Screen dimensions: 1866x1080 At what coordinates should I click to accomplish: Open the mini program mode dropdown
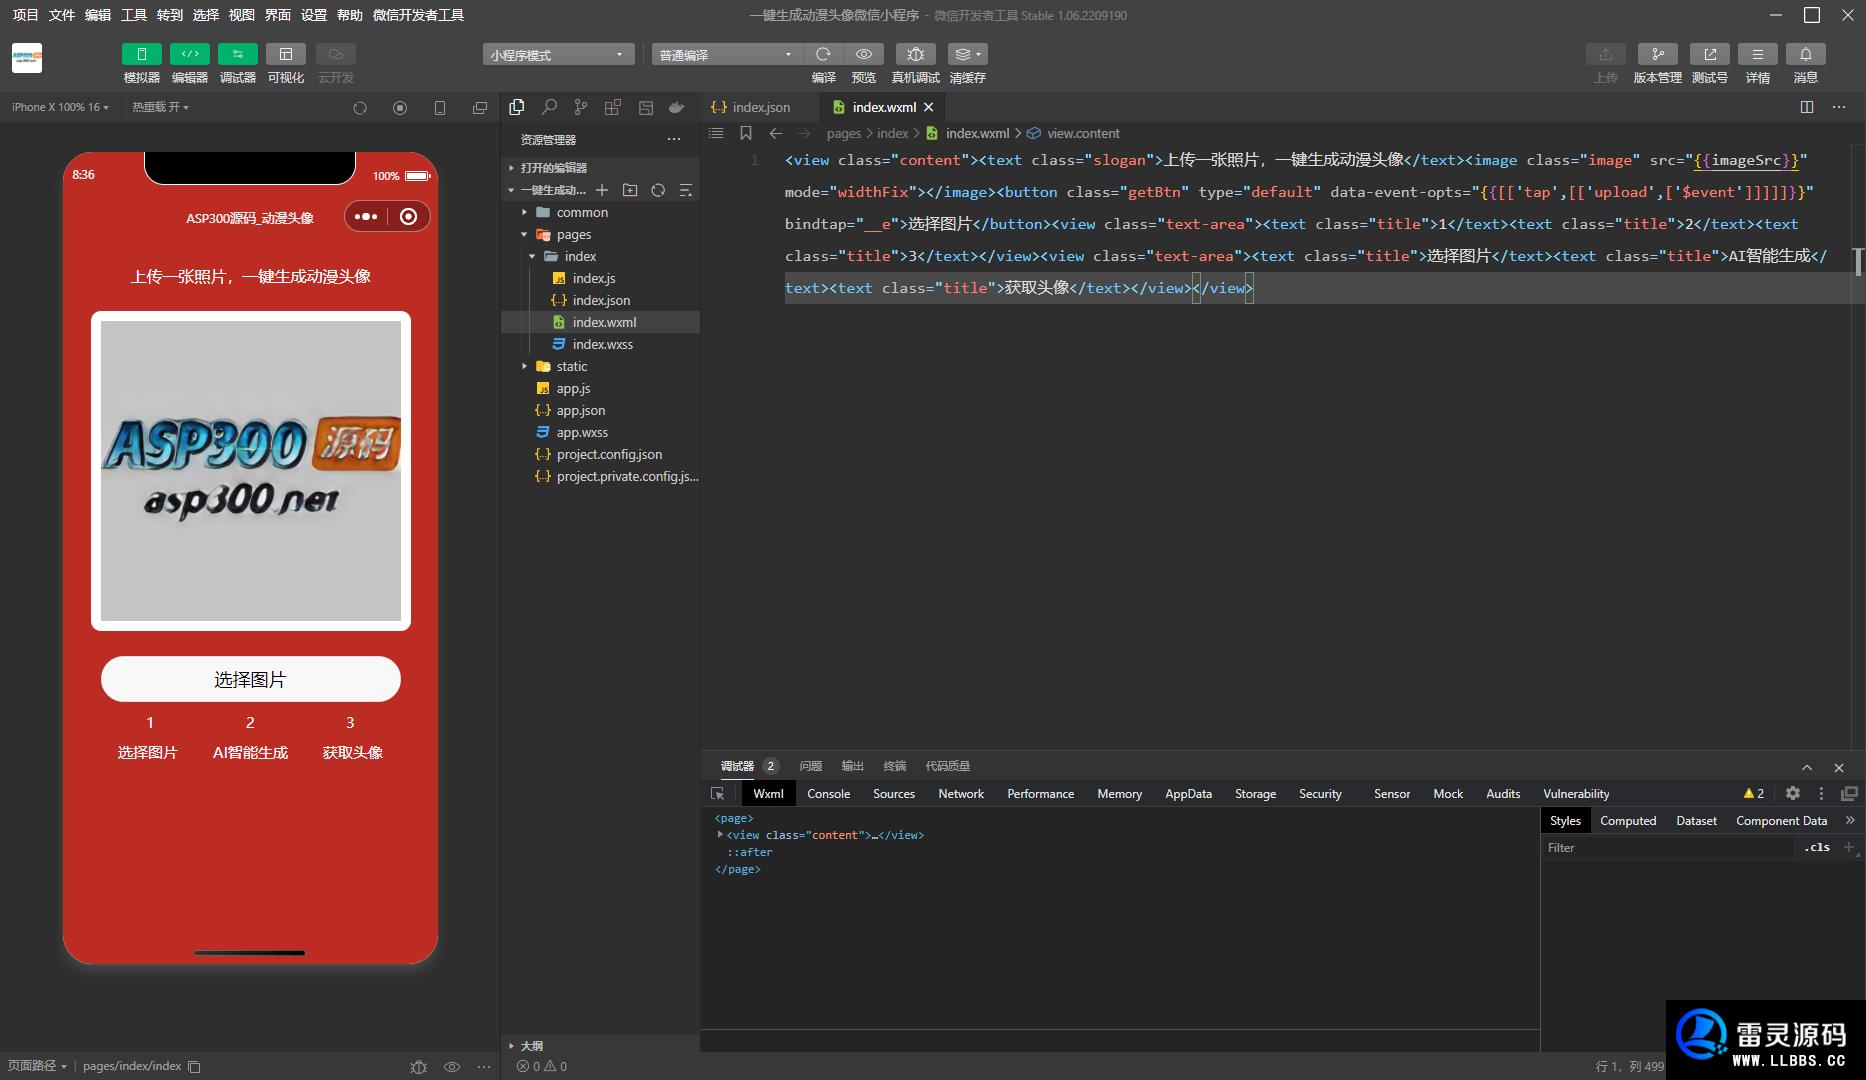[558, 55]
